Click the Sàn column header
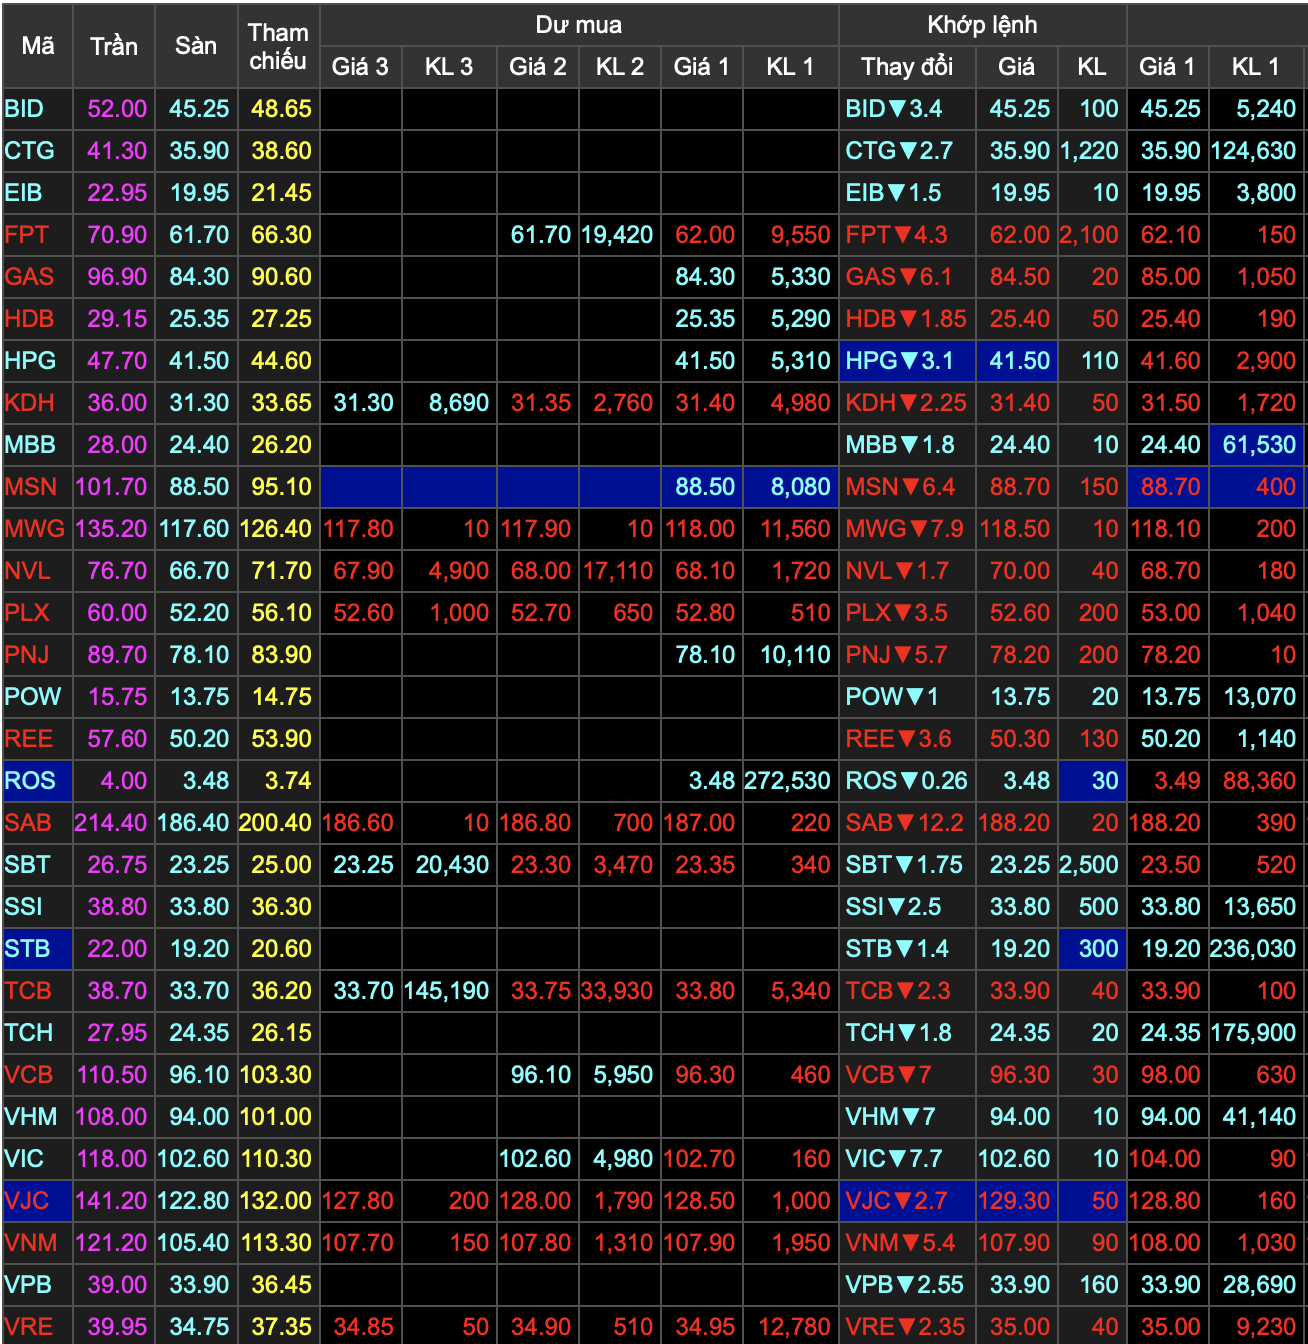 [x=196, y=46]
